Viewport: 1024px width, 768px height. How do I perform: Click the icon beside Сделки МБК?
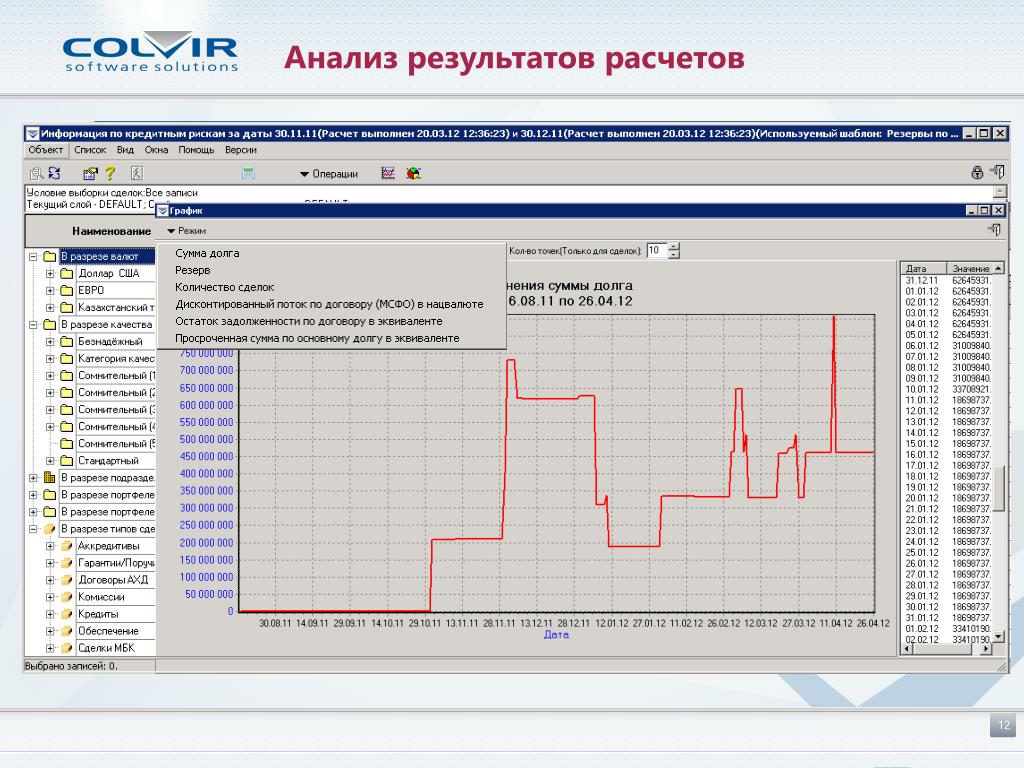pyautogui.click(x=67, y=648)
